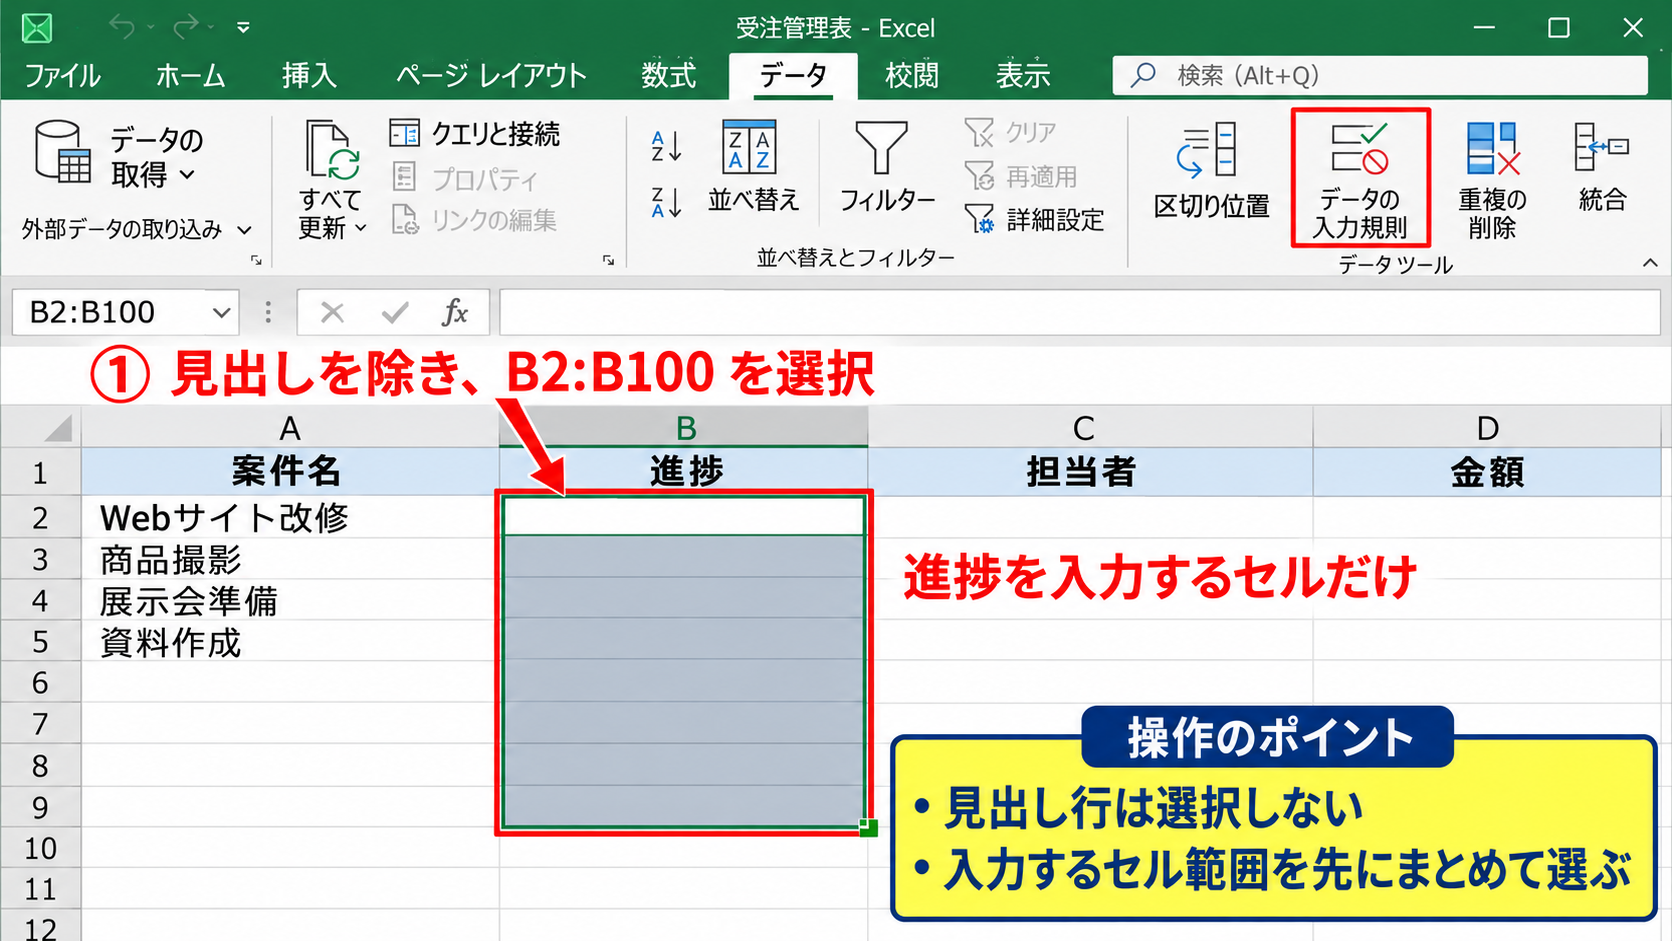This screenshot has height=941, width=1672.
Task: Expand the Name Box dropdown arrow
Action: (221, 313)
